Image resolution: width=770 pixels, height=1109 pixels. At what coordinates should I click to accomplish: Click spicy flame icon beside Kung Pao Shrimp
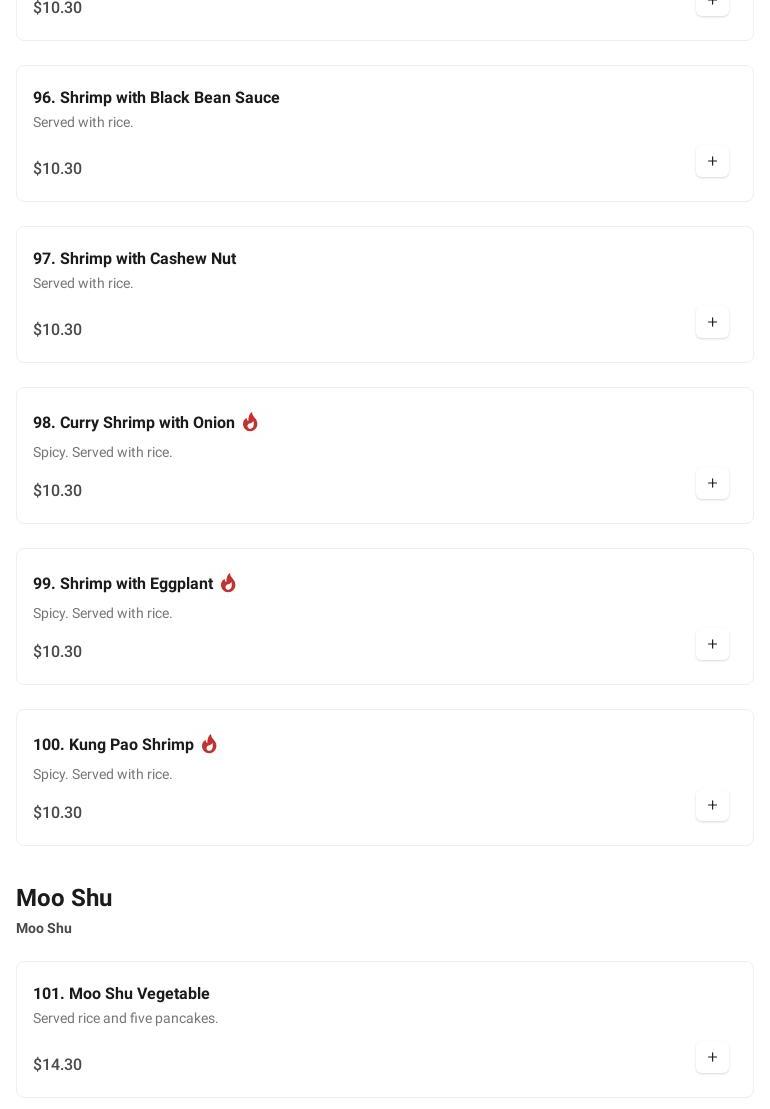click(209, 744)
